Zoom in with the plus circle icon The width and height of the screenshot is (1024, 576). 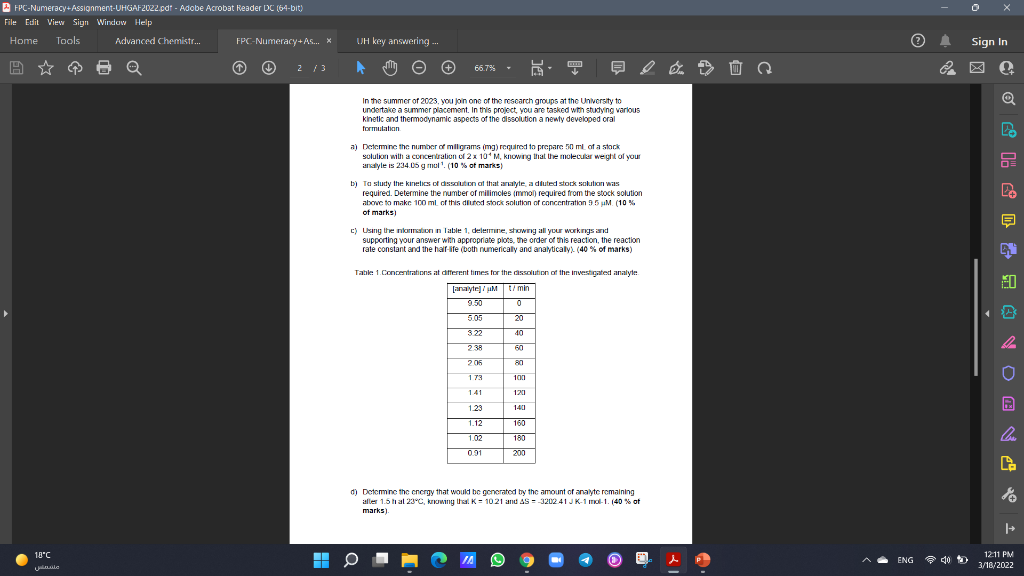pos(449,68)
